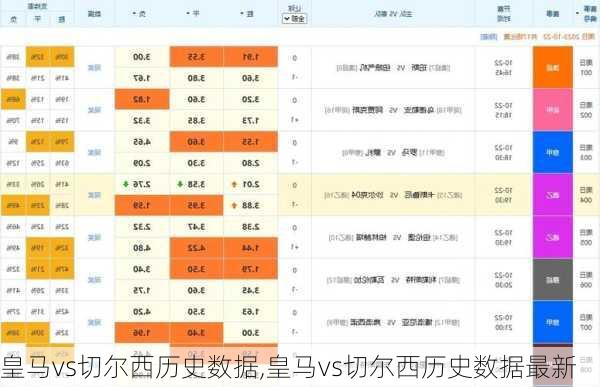Open the 让球 全部 filter dropdown

tap(295, 18)
